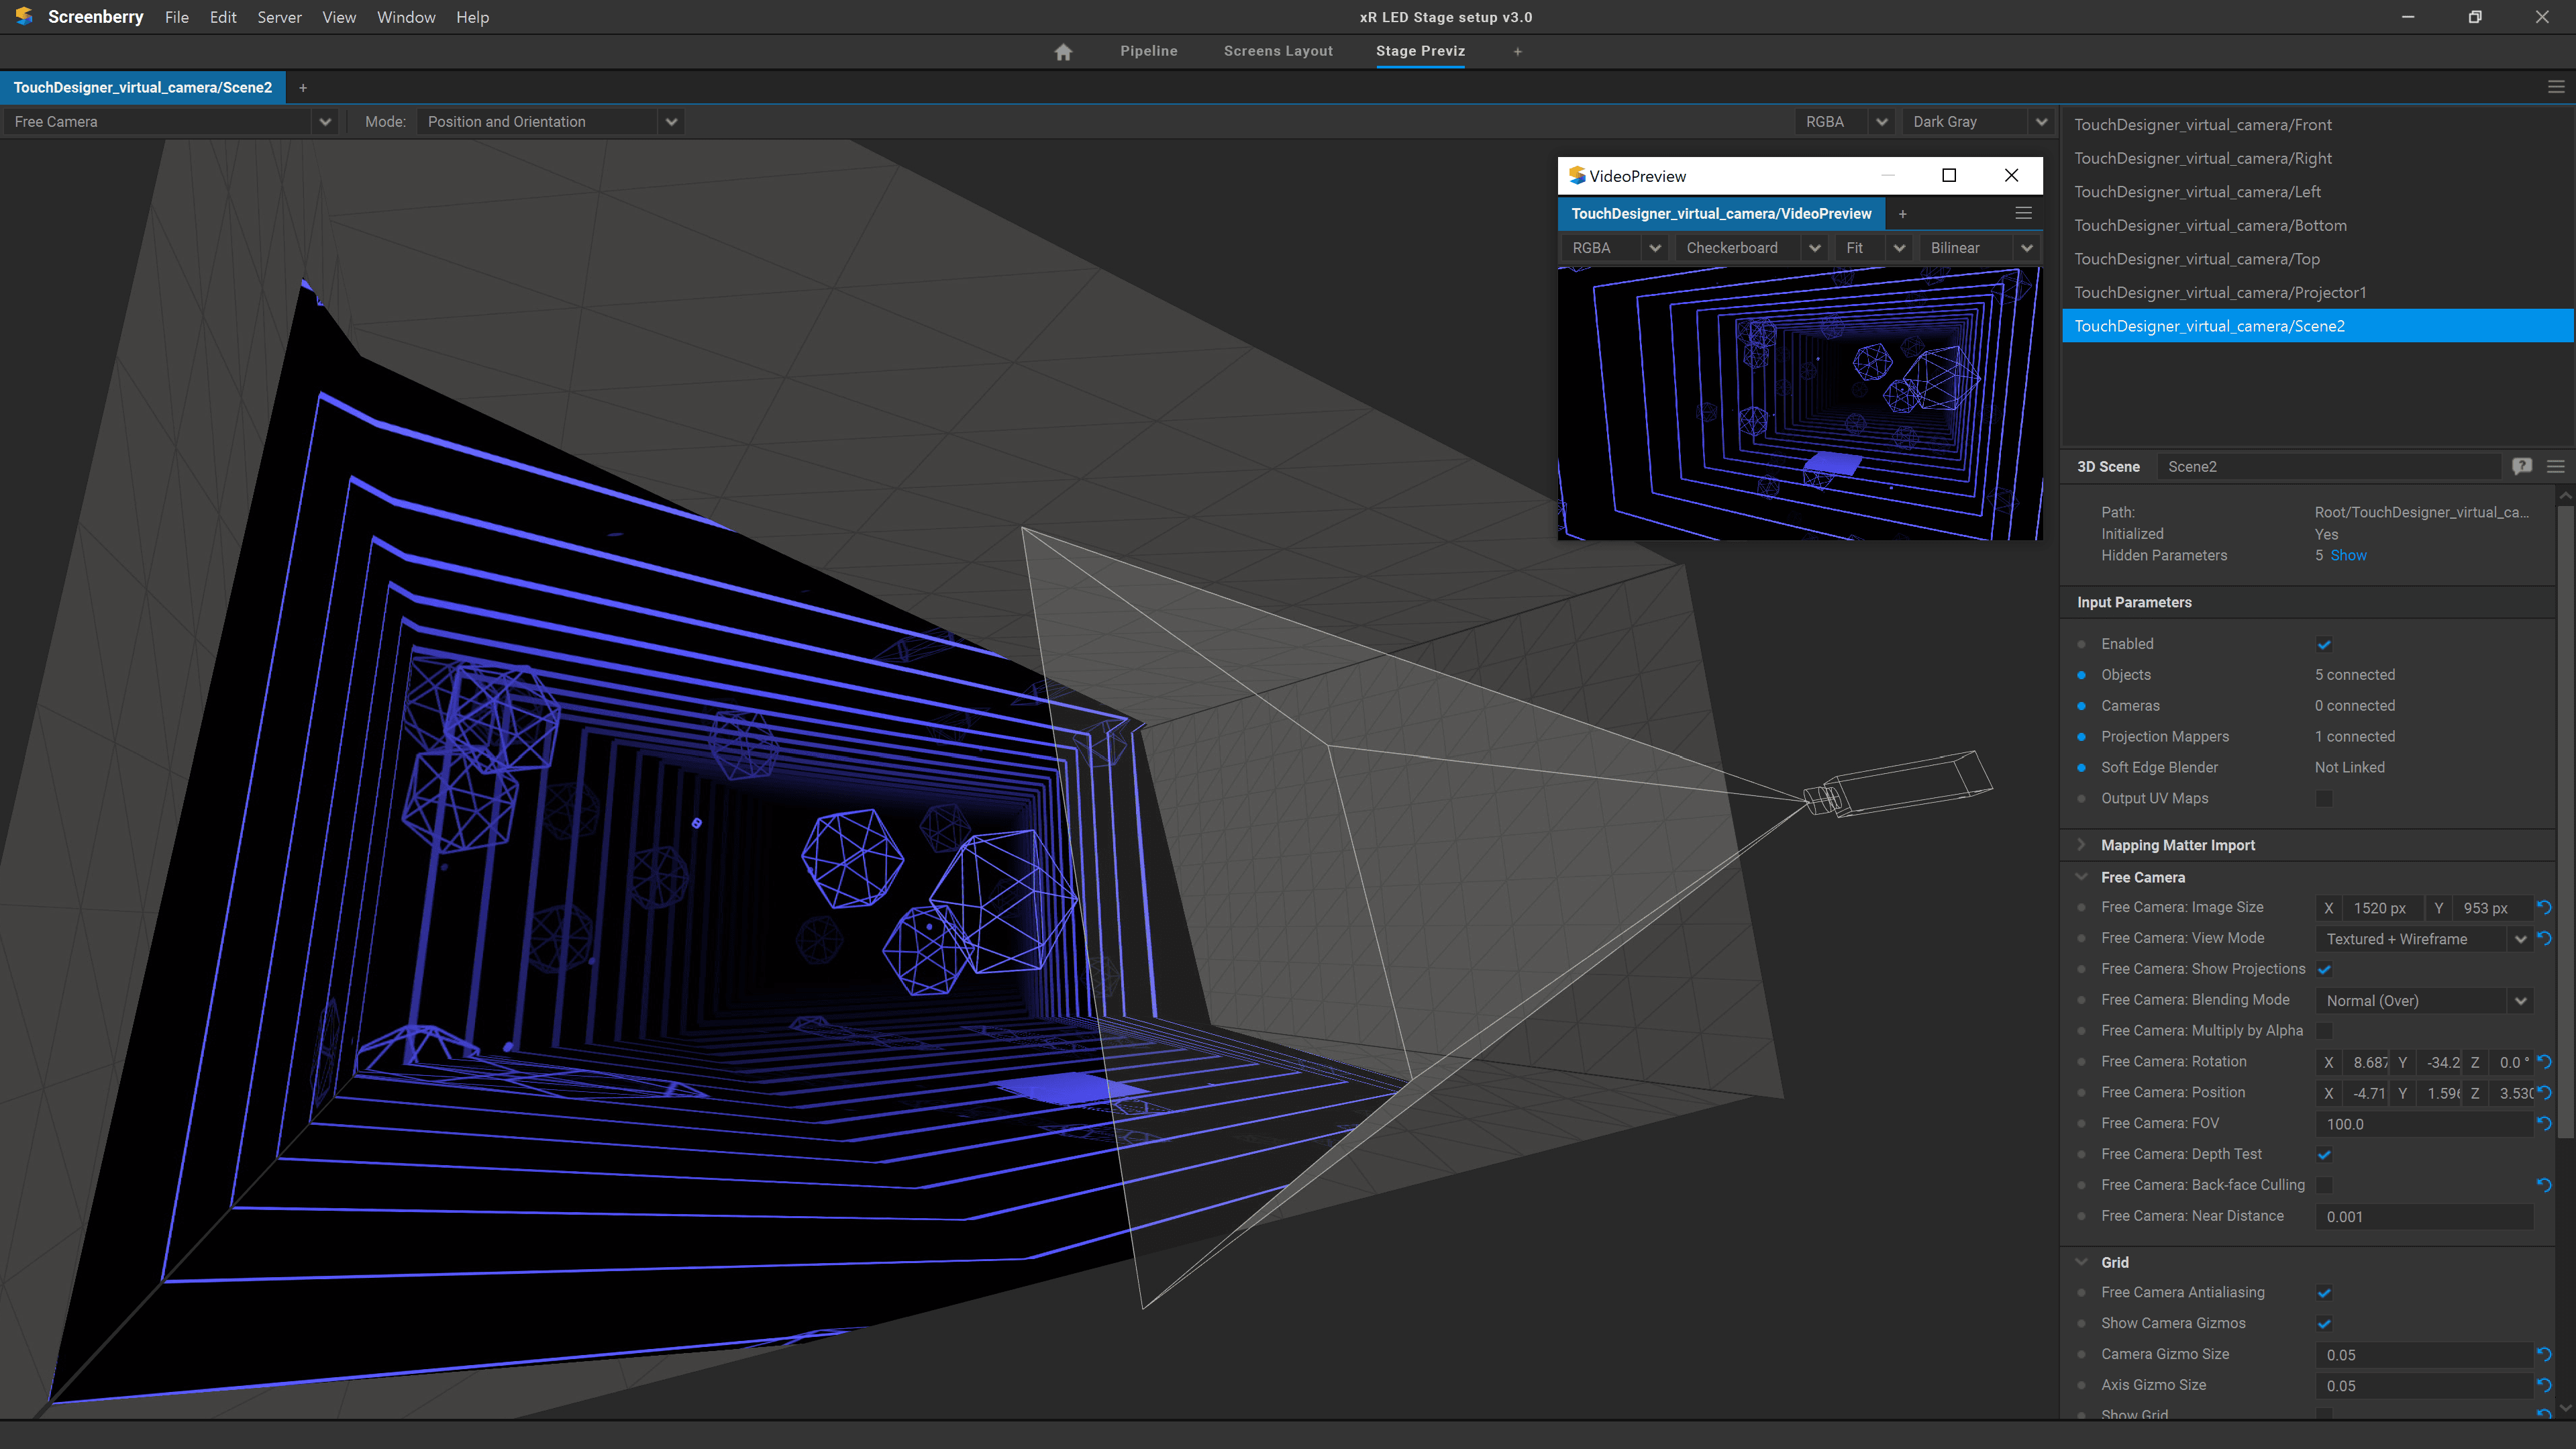Image resolution: width=2576 pixels, height=1449 pixels.
Task: Add a new top-level layout tab
Action: 1517,51
